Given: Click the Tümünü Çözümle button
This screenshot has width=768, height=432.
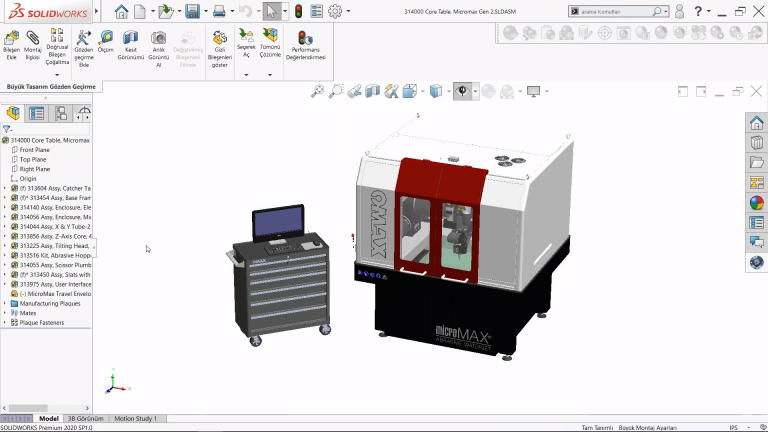Looking at the screenshot, I should [270, 38].
